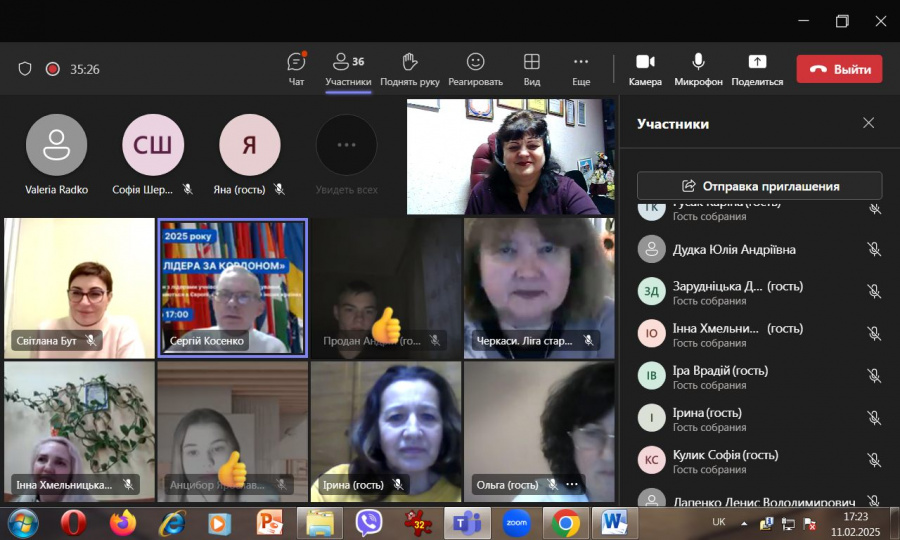Open Word from taskbar
The width and height of the screenshot is (900, 540).
614,523
